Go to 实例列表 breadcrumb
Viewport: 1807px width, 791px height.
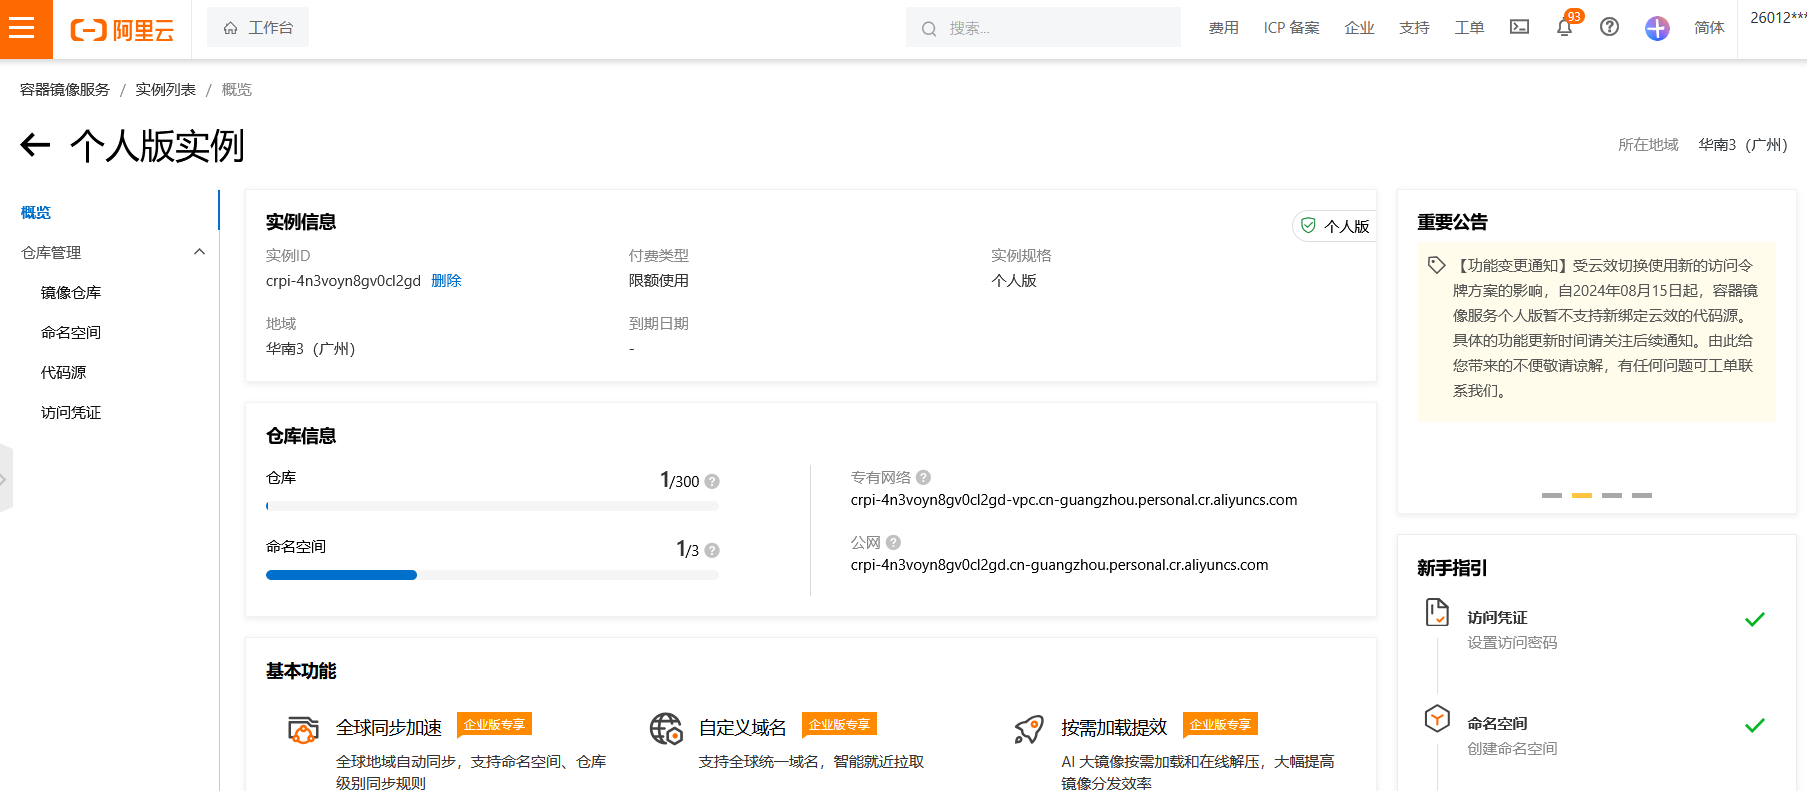166,90
